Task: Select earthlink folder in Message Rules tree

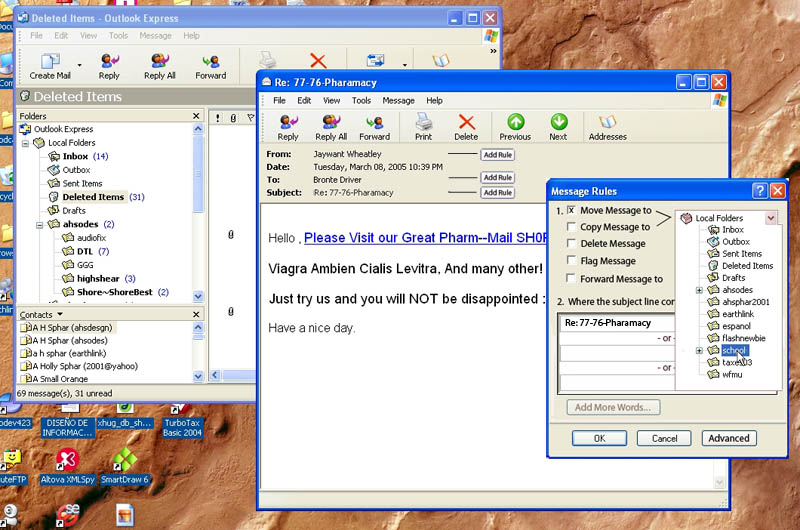Action: click(x=731, y=314)
